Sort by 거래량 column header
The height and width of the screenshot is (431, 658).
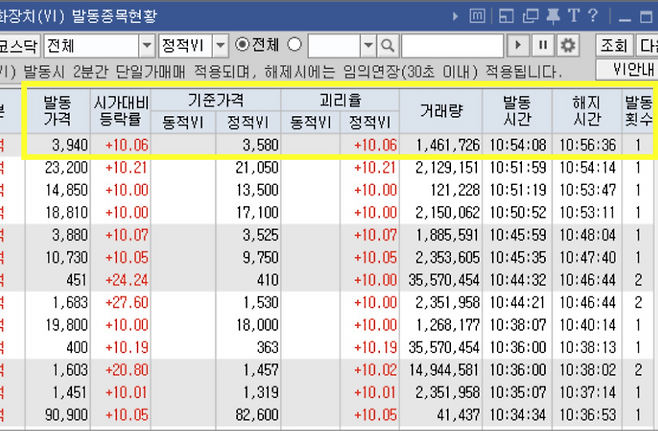coord(441,112)
